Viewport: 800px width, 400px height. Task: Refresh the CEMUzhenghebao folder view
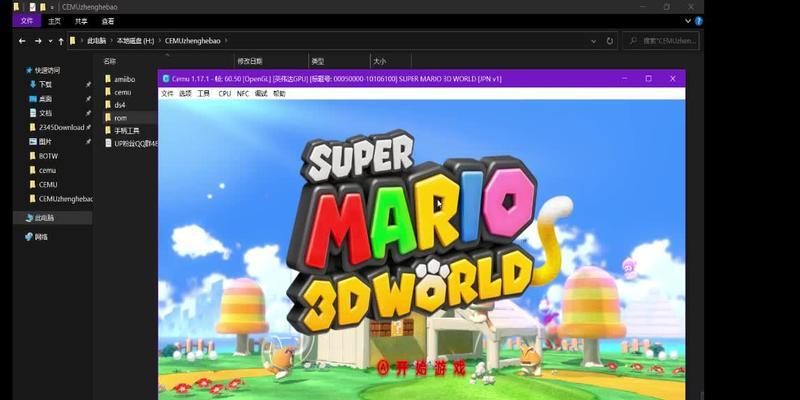pyautogui.click(x=609, y=41)
